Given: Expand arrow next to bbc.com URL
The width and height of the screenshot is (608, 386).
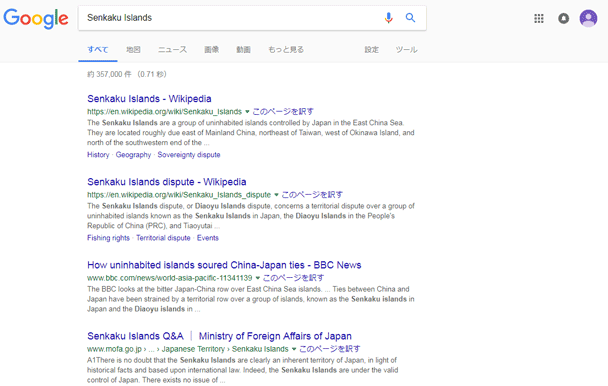Looking at the screenshot, I should point(257,278).
